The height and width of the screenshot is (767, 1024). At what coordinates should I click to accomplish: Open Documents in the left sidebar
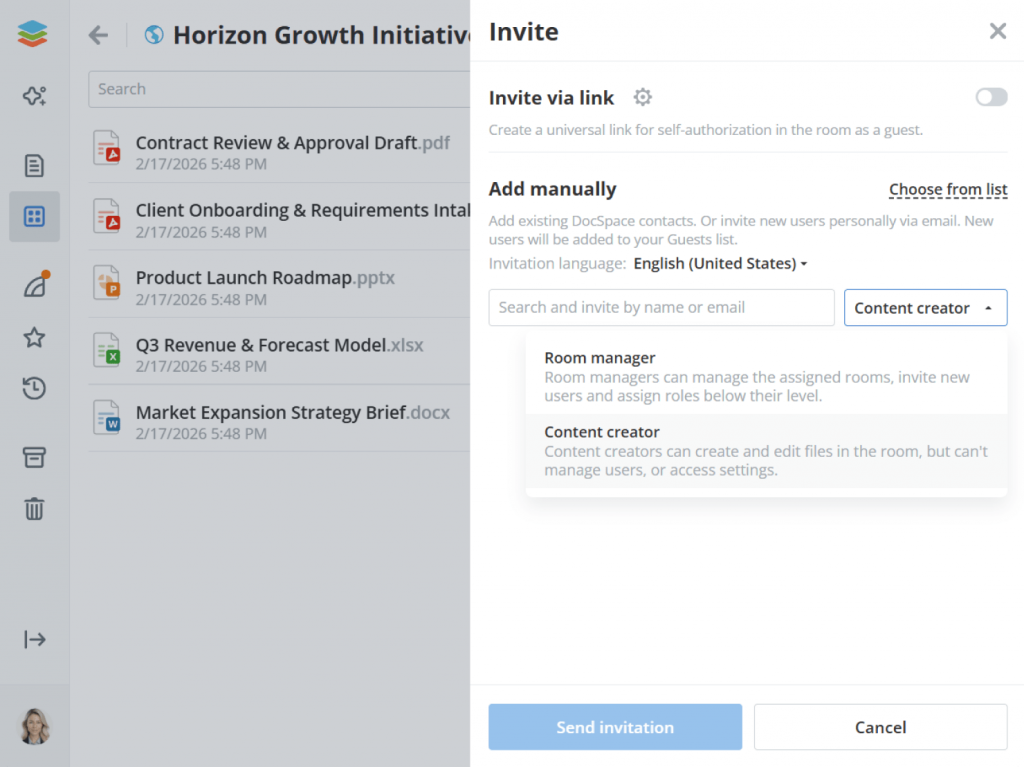point(34,165)
